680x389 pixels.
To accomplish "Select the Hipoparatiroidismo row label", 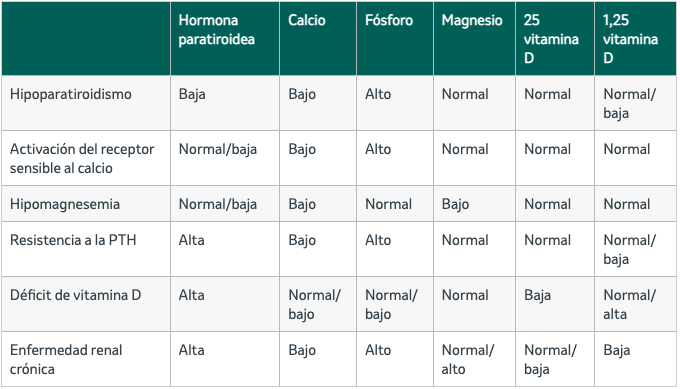I will (x=71, y=94).
